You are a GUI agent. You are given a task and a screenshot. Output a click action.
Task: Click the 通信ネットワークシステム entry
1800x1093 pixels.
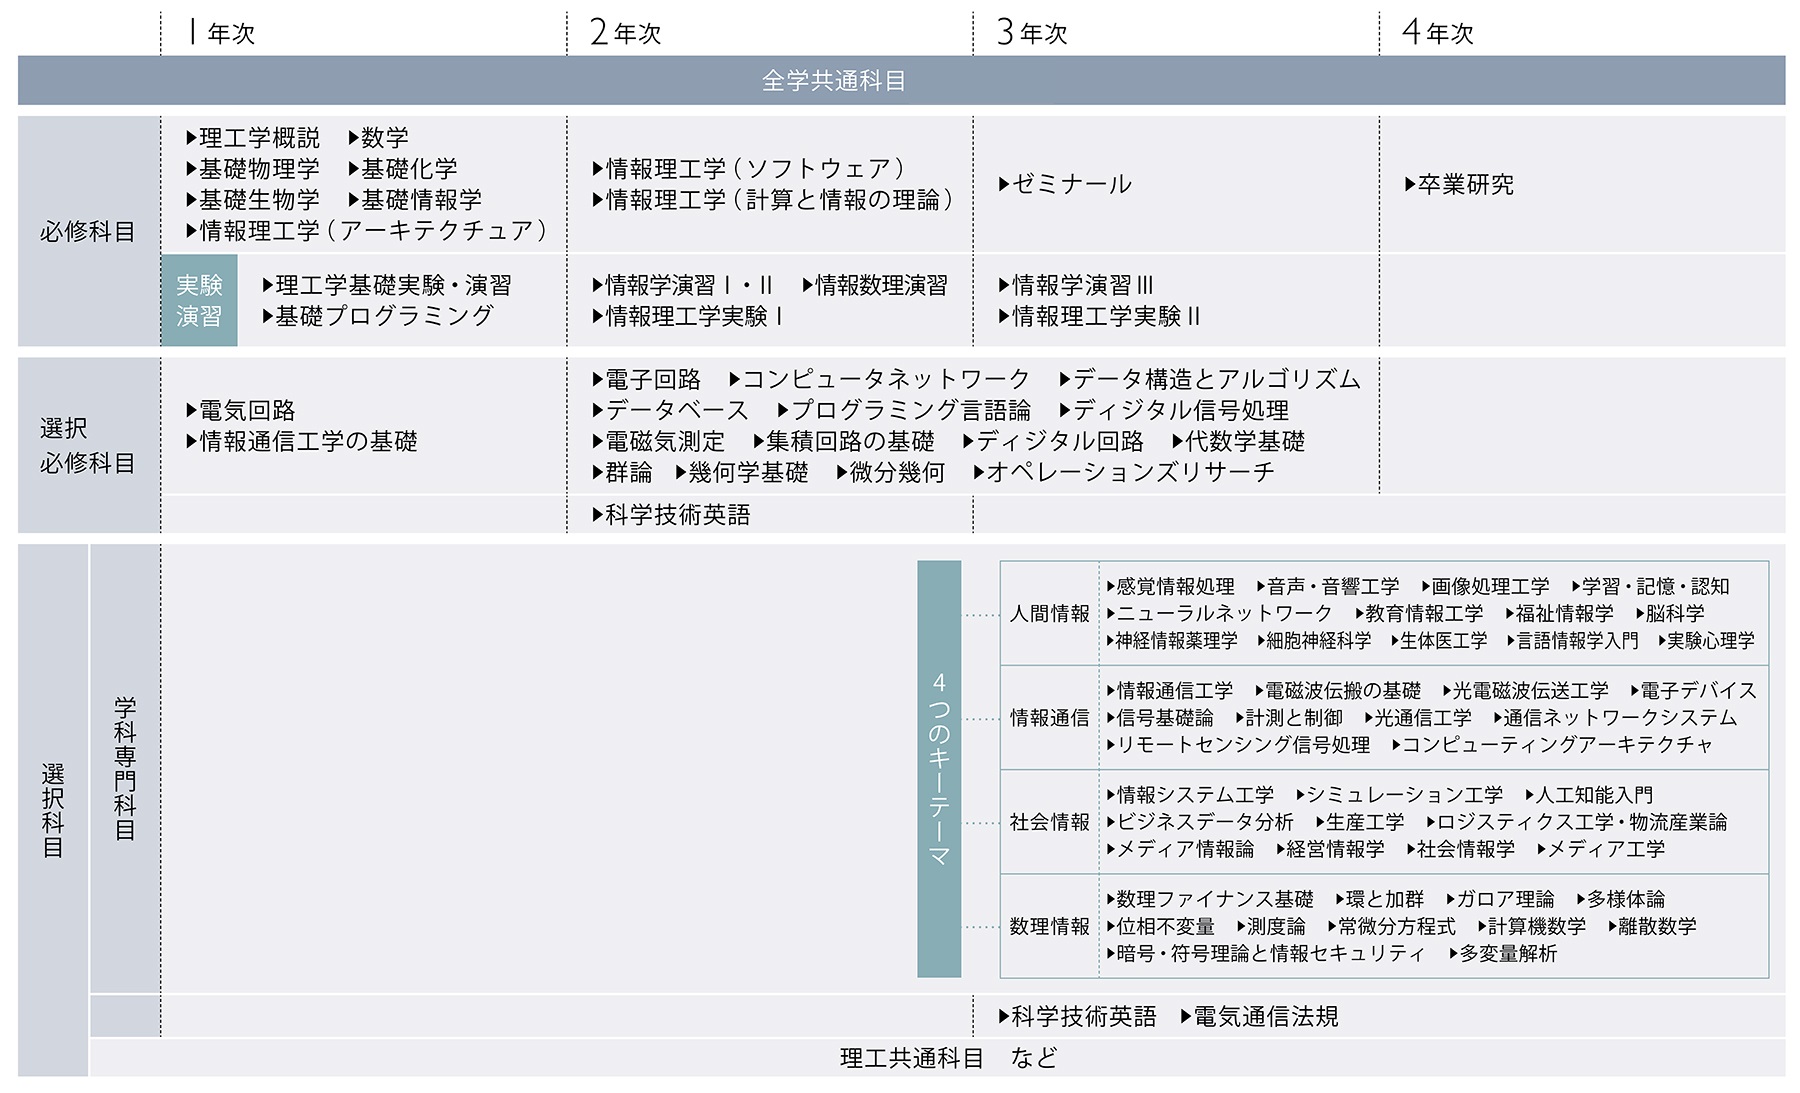1615,717
